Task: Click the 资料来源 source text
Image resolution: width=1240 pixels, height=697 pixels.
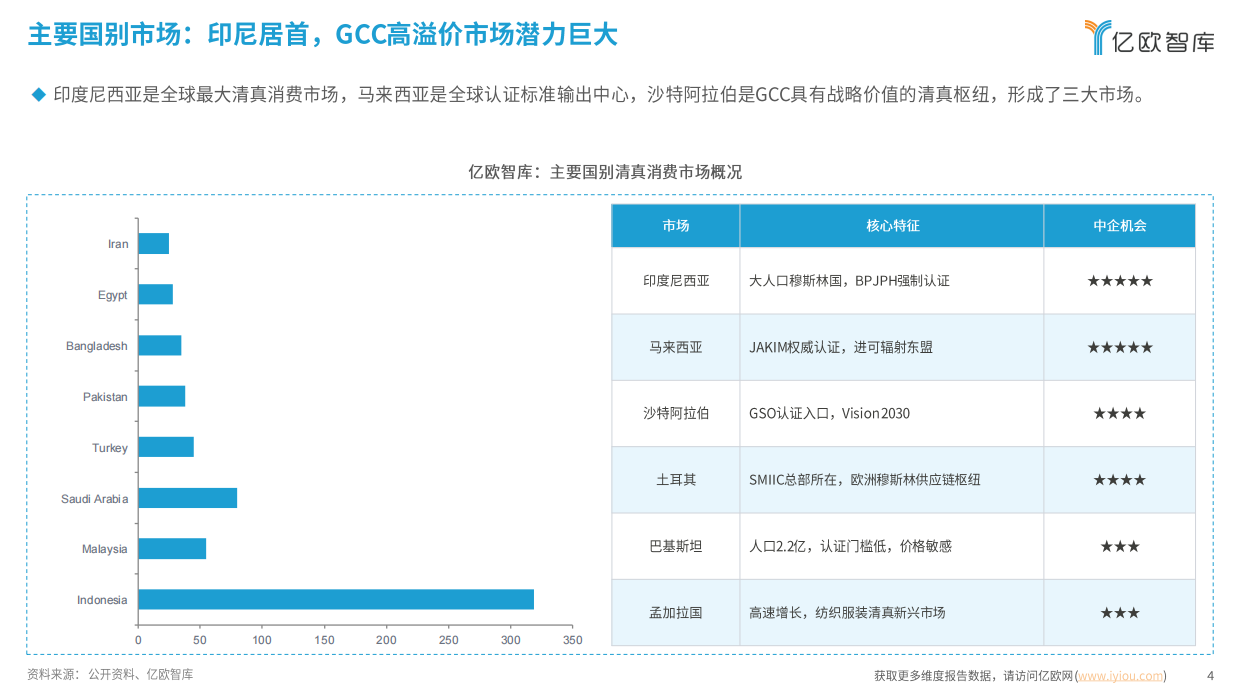Action: coord(110,675)
